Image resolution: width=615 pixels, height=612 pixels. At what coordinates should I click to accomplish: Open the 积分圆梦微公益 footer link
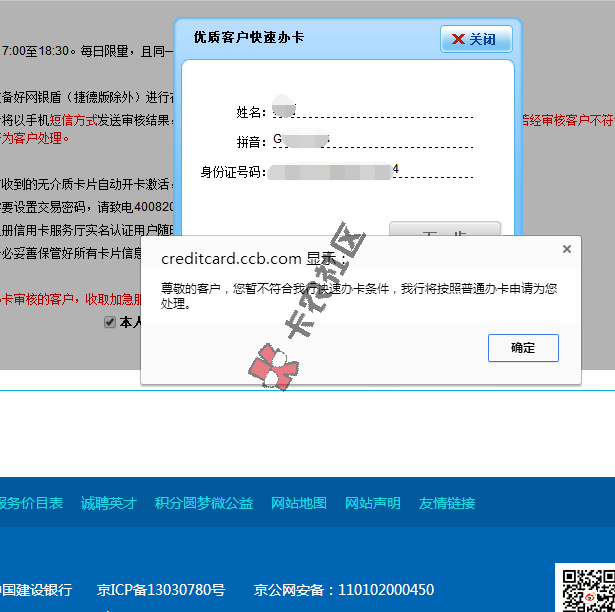point(204,503)
